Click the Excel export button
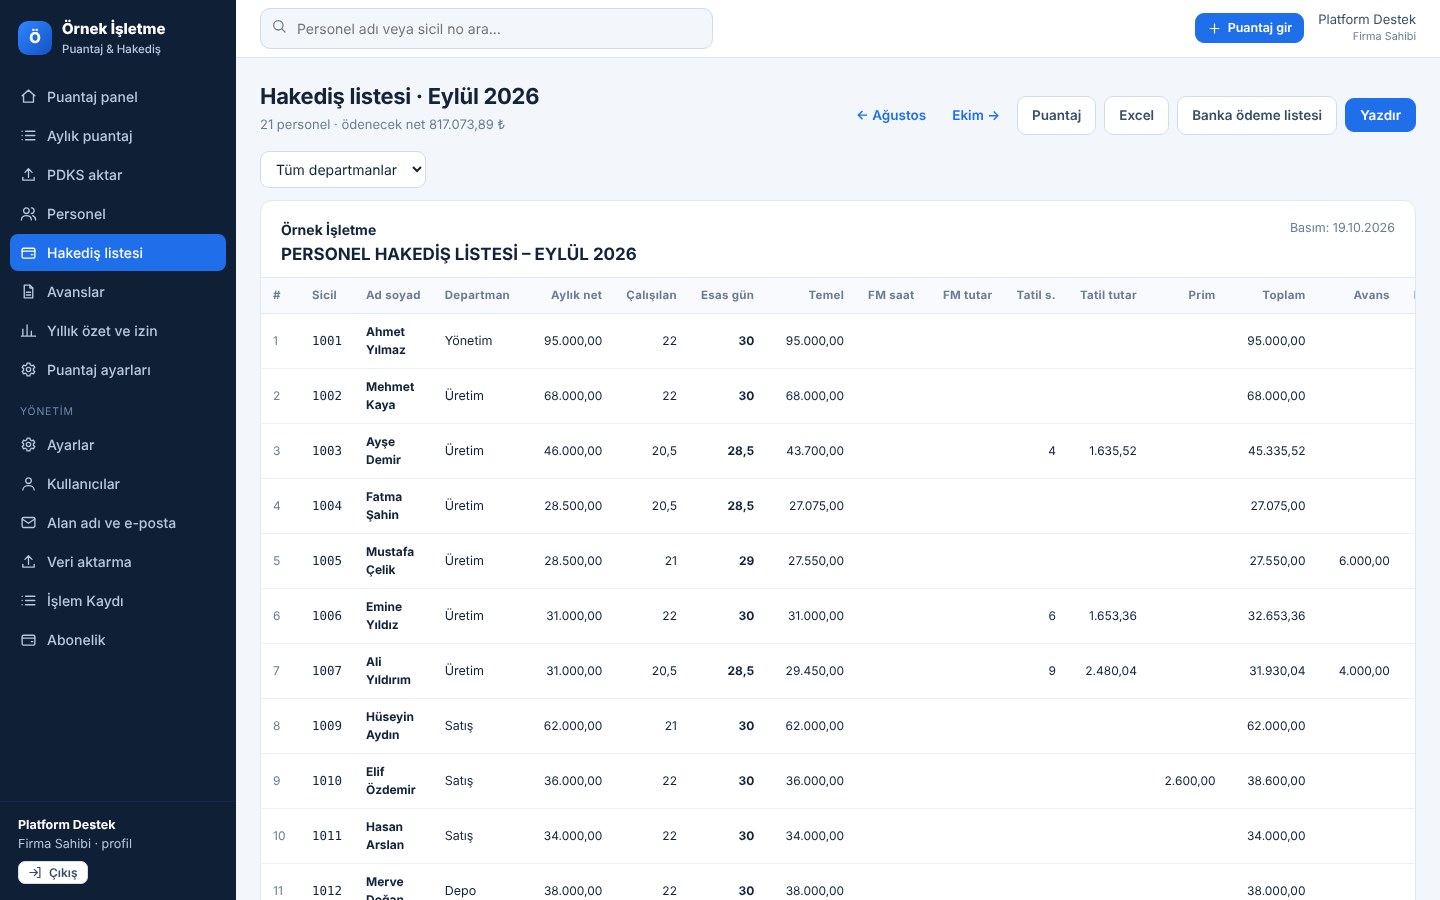Screen dimensions: 1440x900 [x=1136, y=115]
